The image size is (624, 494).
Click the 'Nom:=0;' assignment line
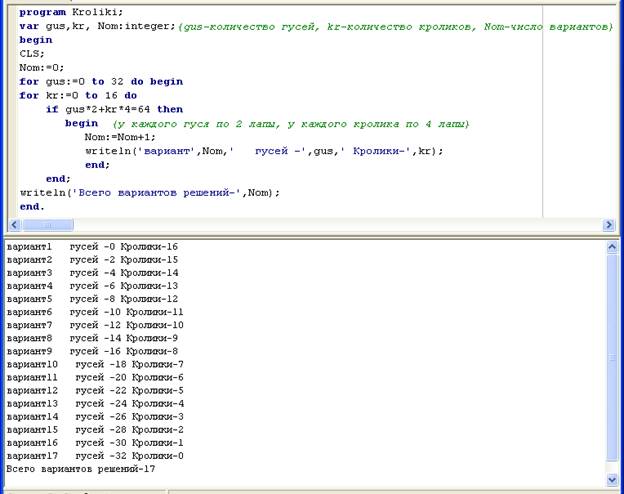41,67
